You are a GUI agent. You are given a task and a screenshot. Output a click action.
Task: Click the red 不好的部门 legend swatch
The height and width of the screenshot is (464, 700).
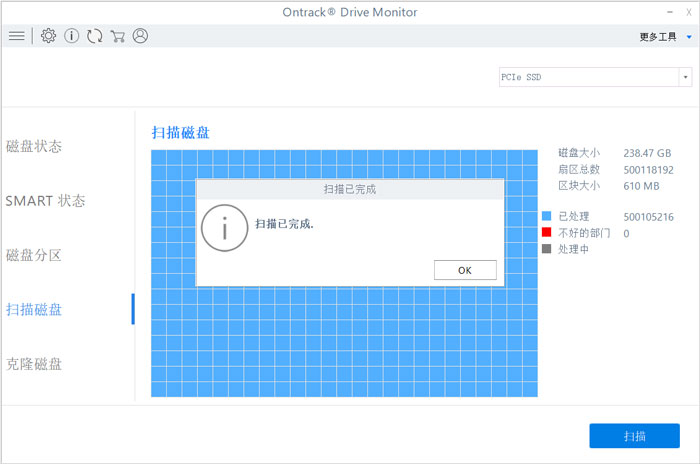tap(547, 233)
